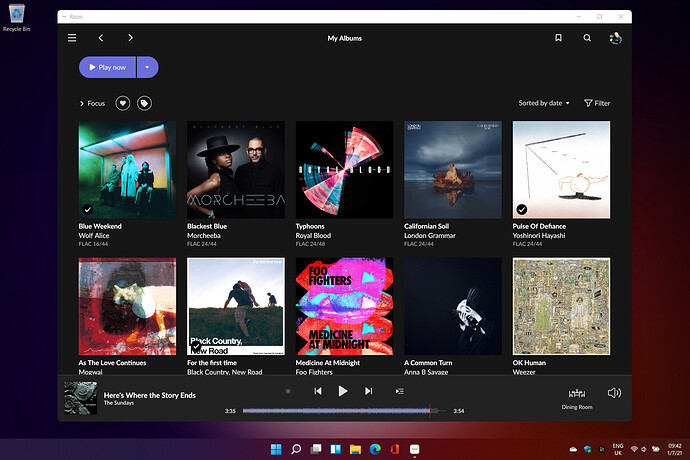Open the Dining Room zone selector
690x460 pixels.
tap(577, 398)
